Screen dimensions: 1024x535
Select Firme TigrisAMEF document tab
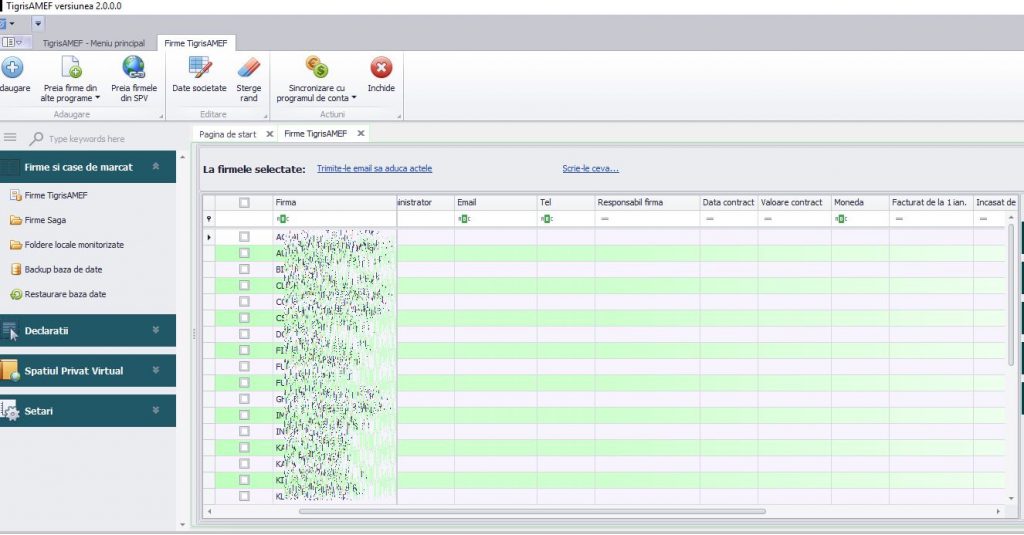coord(315,133)
